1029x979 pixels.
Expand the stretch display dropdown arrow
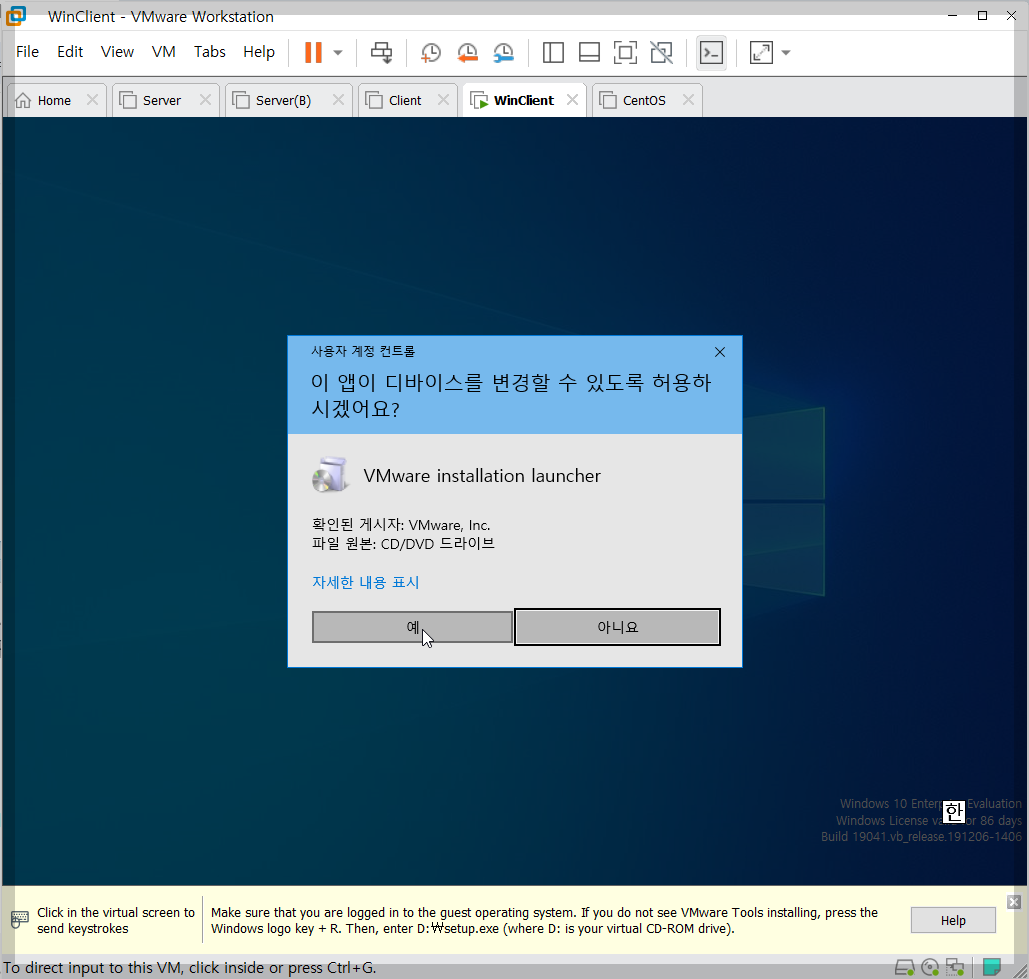point(786,52)
